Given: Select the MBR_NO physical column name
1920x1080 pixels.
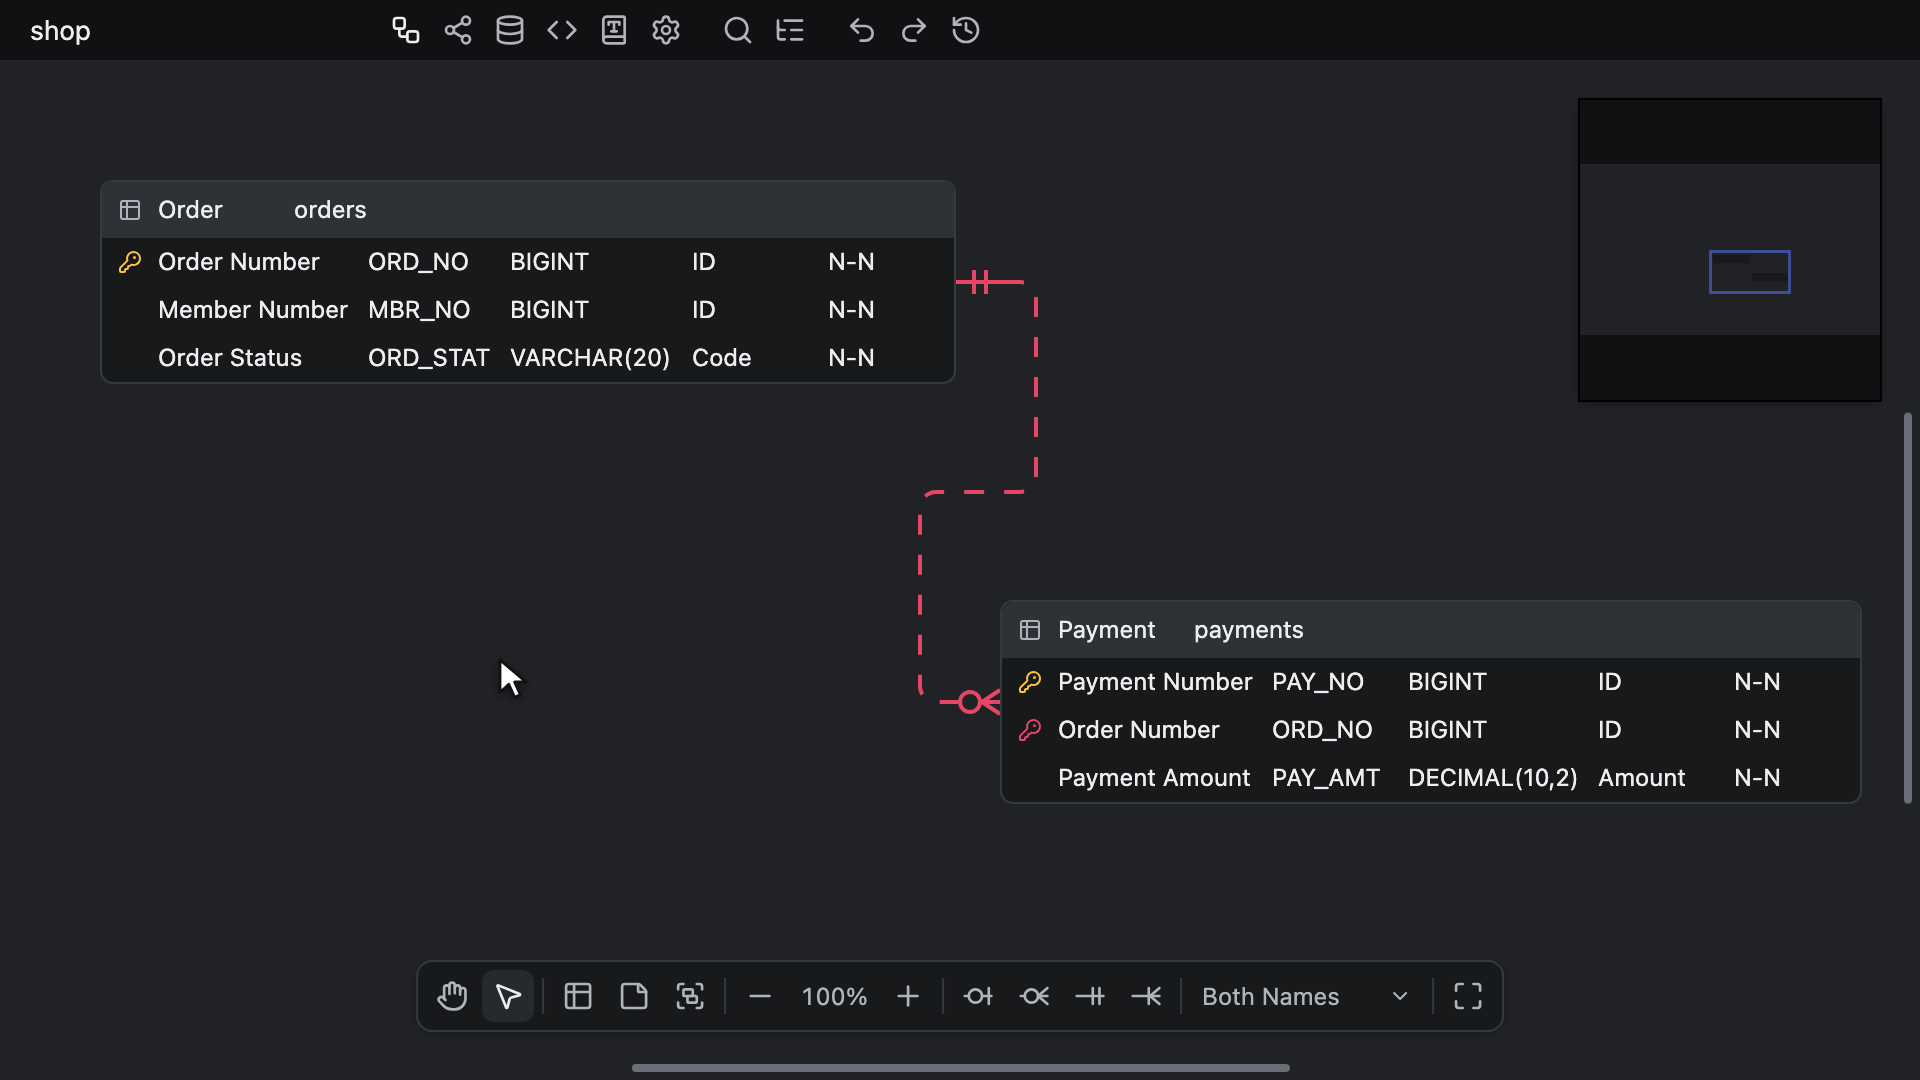Looking at the screenshot, I should [419, 310].
